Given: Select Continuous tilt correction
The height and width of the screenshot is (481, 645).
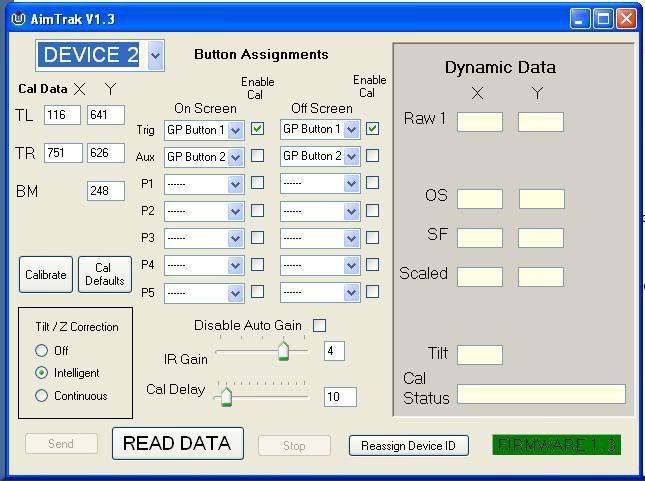Looking at the screenshot, I should [x=41, y=395].
